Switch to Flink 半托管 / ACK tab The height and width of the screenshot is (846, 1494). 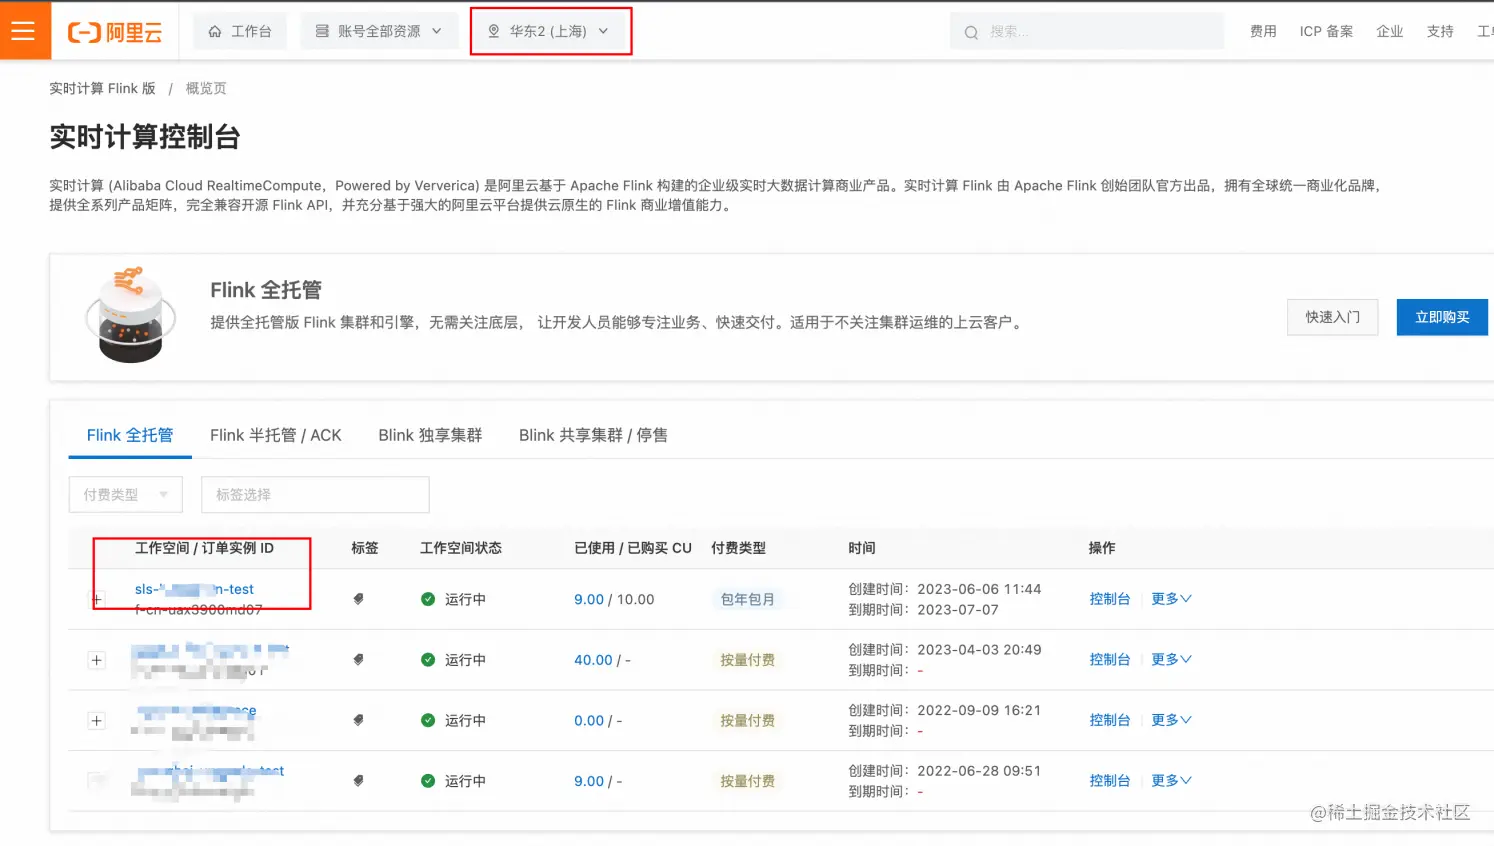point(276,435)
